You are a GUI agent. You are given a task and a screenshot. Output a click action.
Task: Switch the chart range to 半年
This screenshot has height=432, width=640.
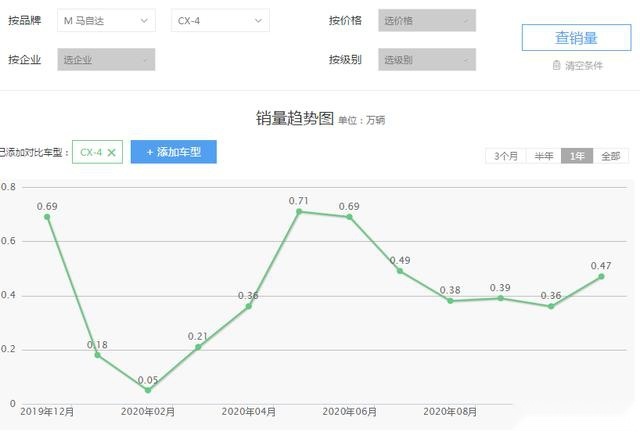[544, 156]
